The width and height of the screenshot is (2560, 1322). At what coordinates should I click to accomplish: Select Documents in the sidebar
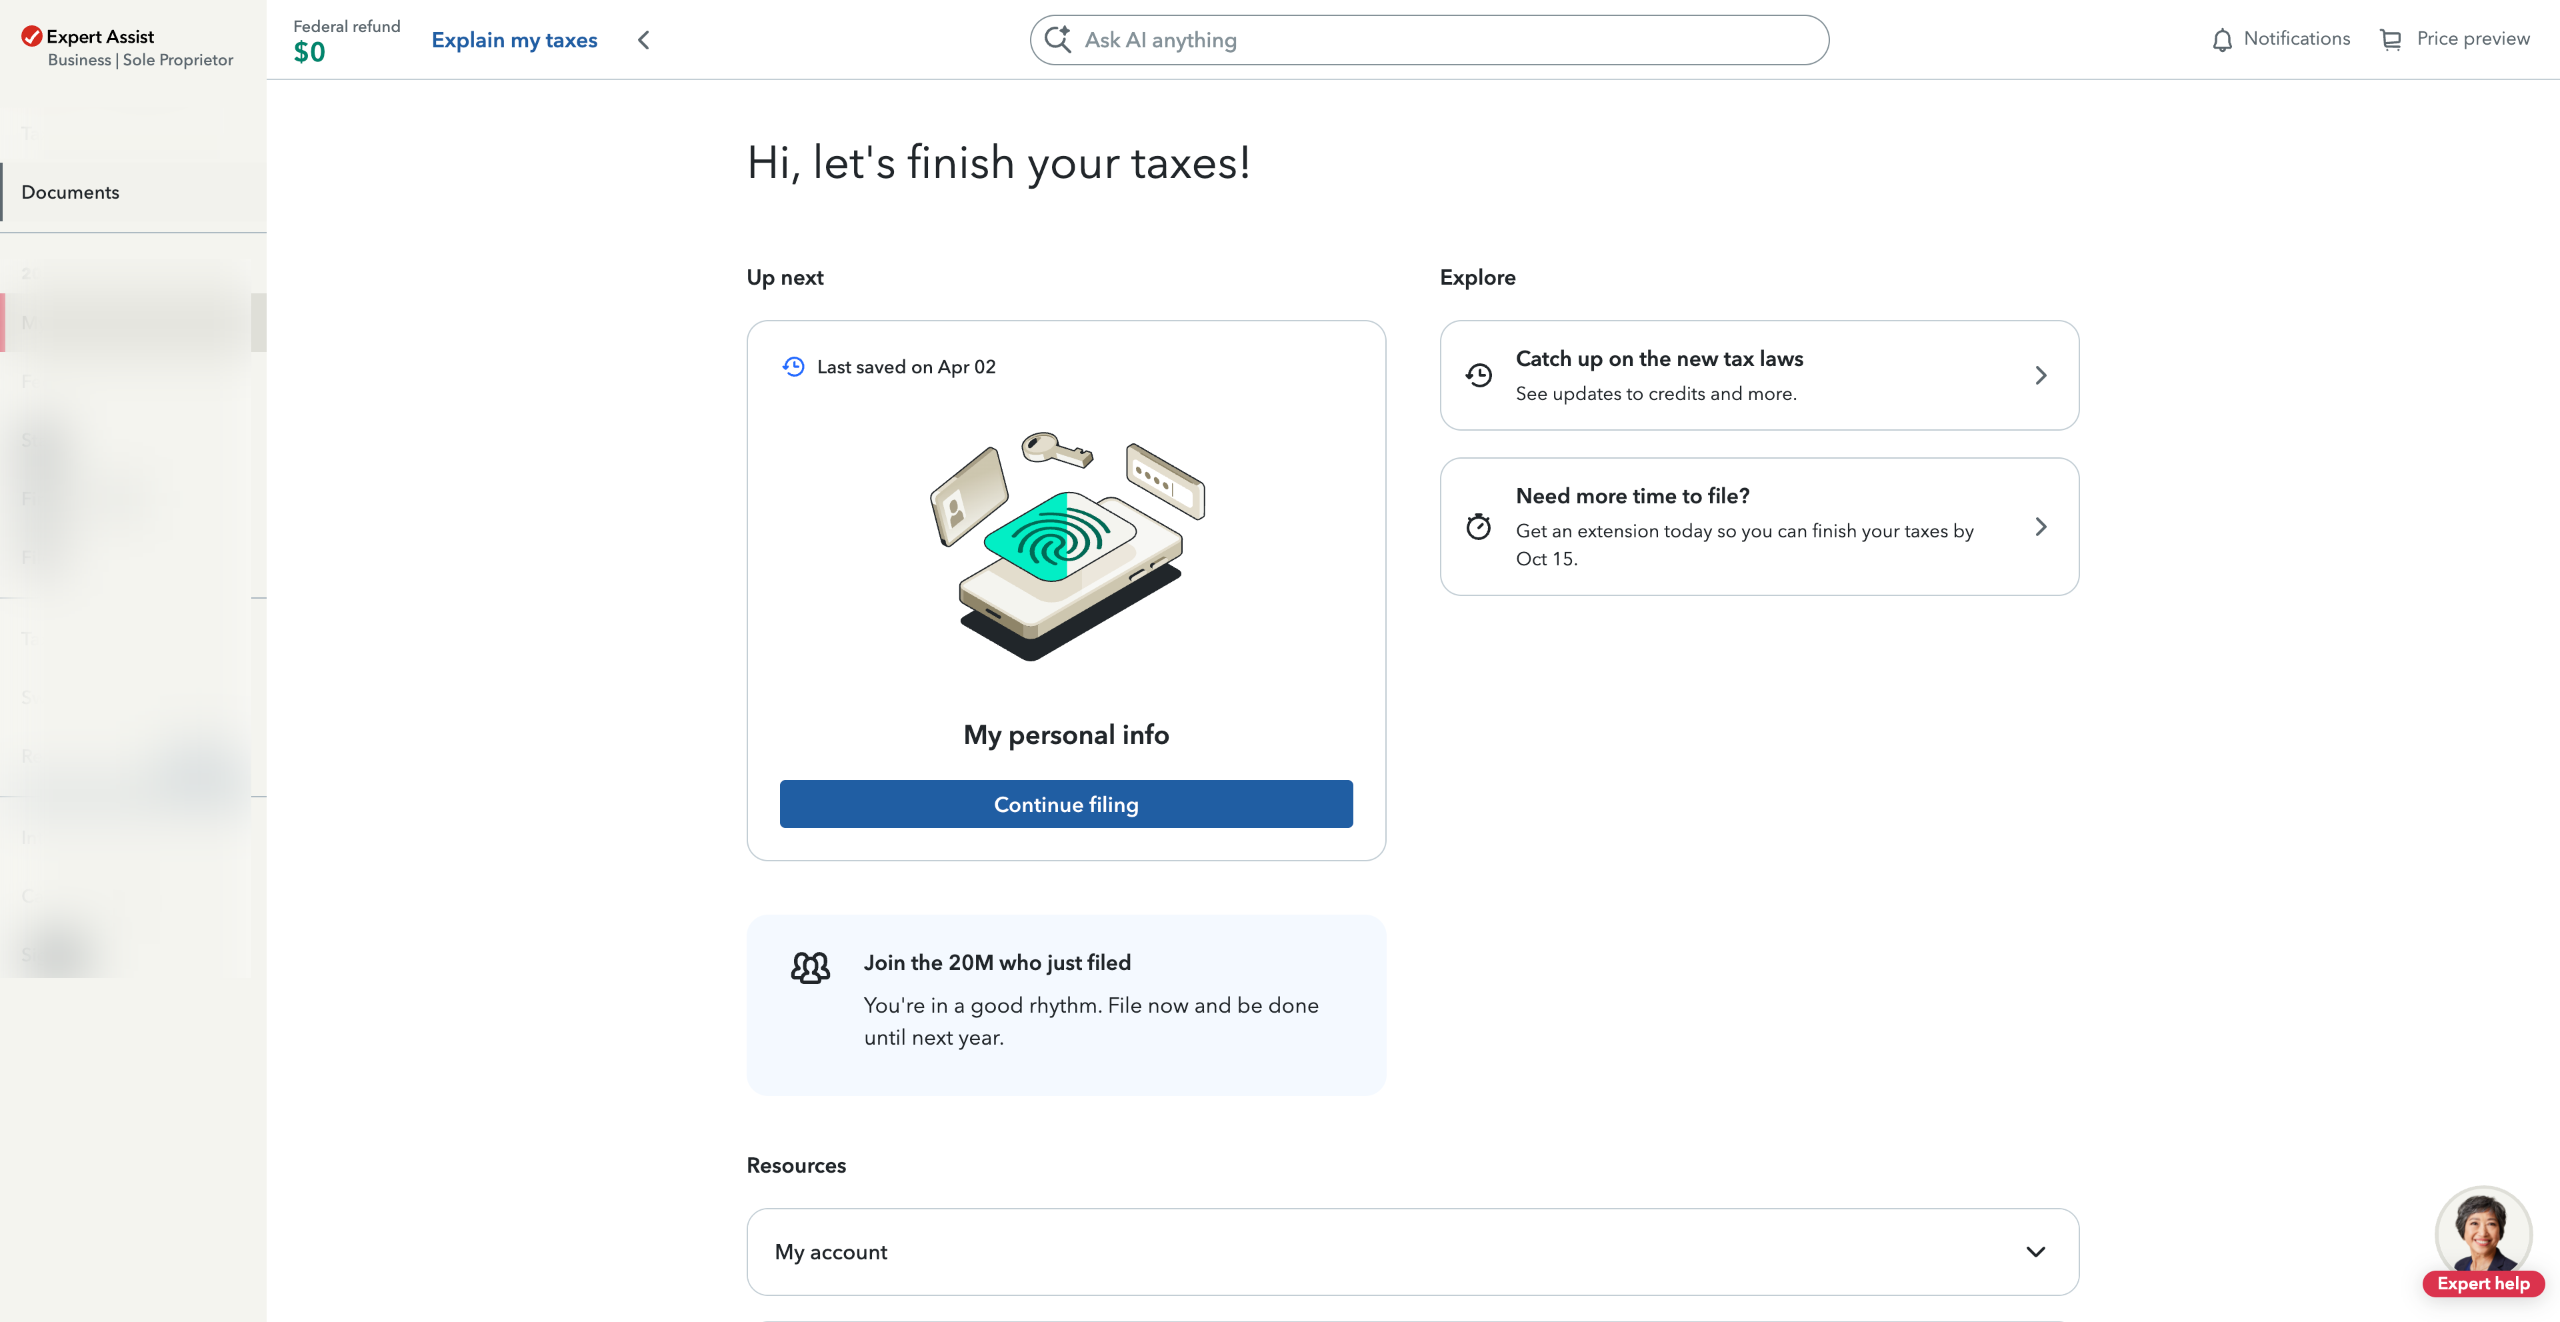[70, 192]
